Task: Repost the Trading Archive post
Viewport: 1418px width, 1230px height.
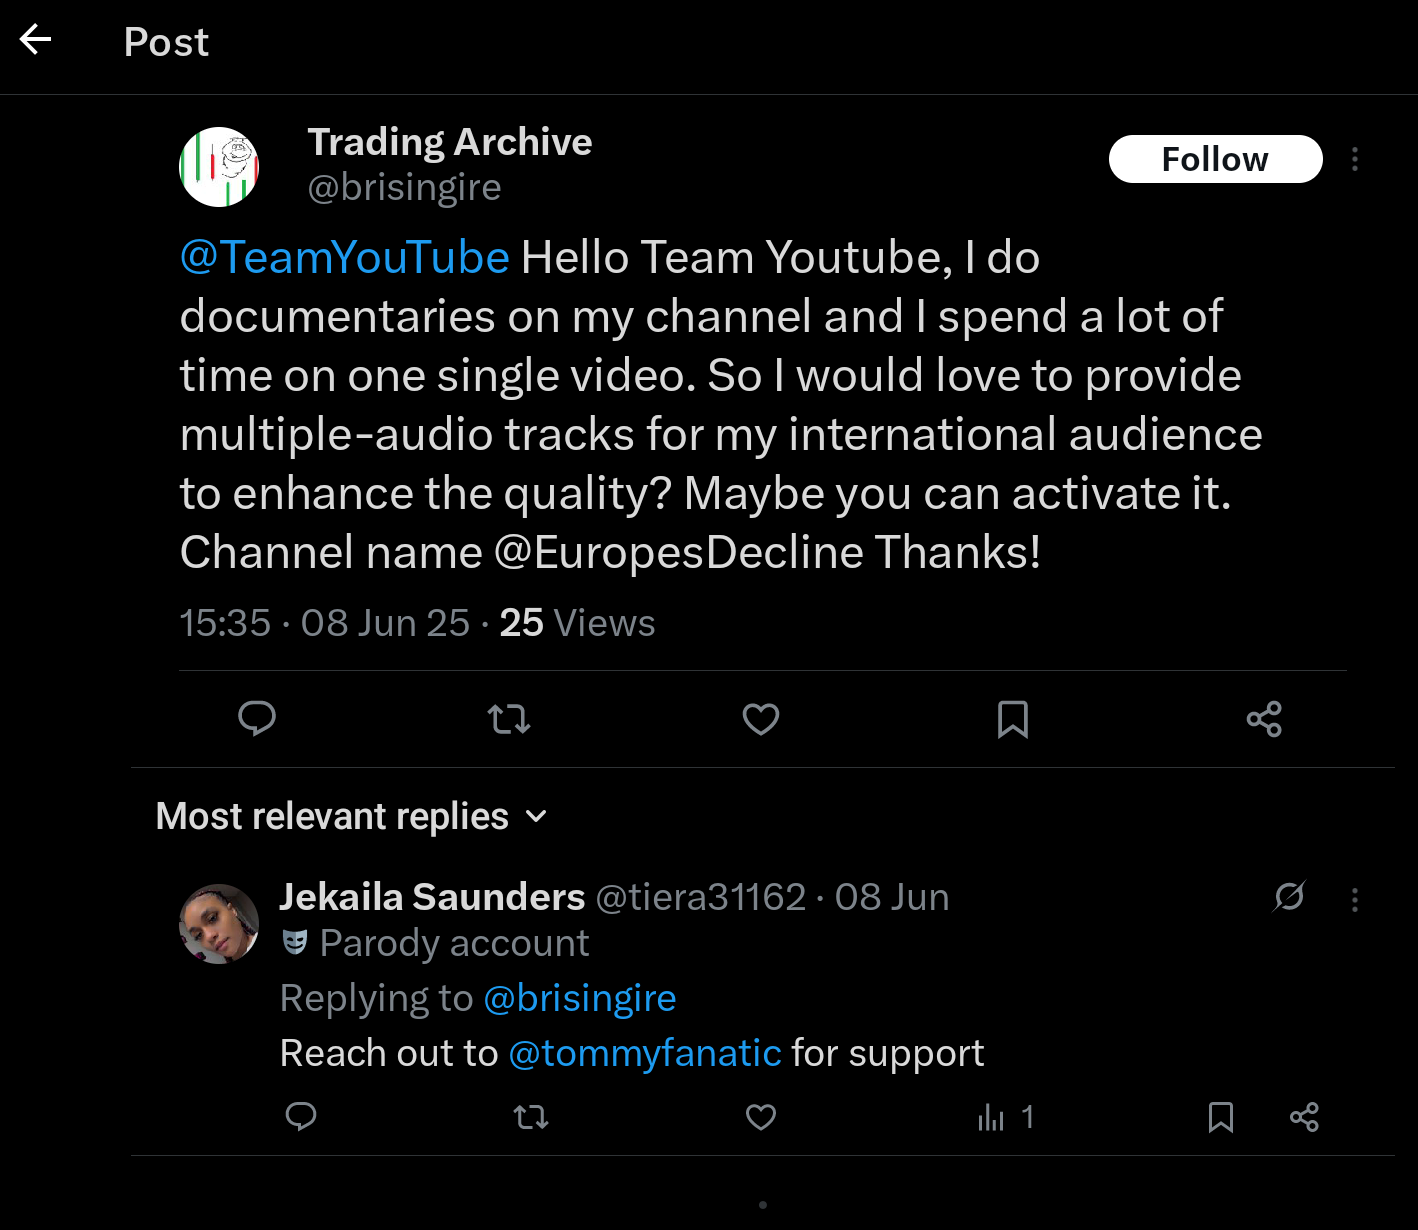Action: coord(509,718)
